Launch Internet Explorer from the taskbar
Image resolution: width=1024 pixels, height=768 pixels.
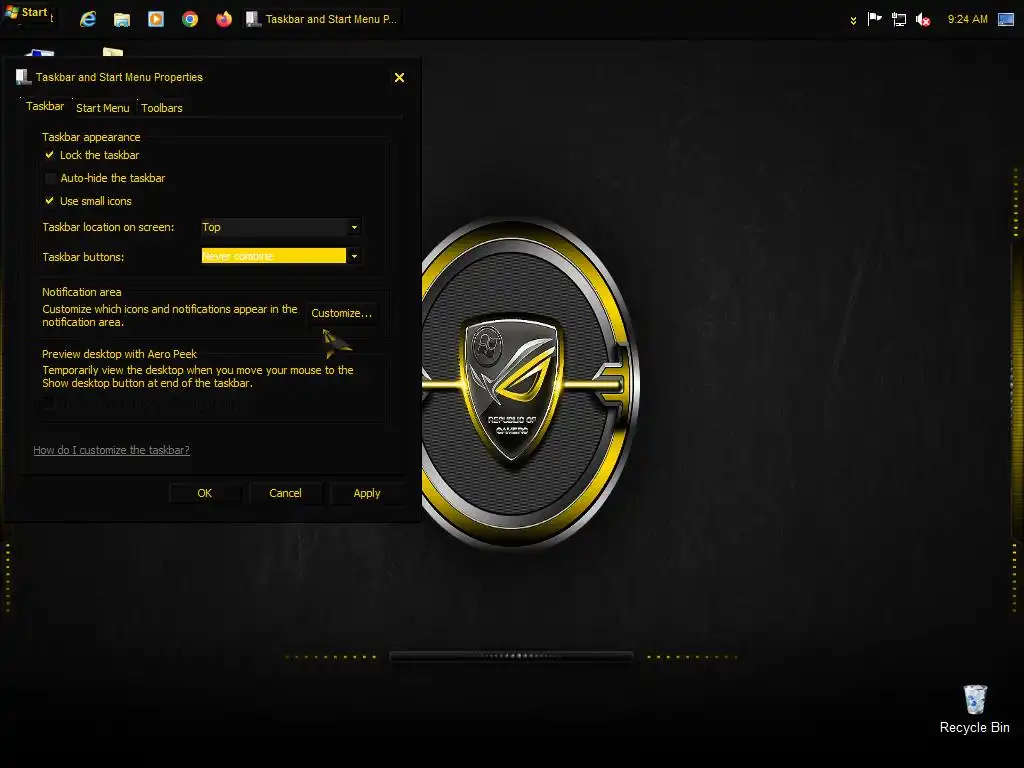[88, 19]
